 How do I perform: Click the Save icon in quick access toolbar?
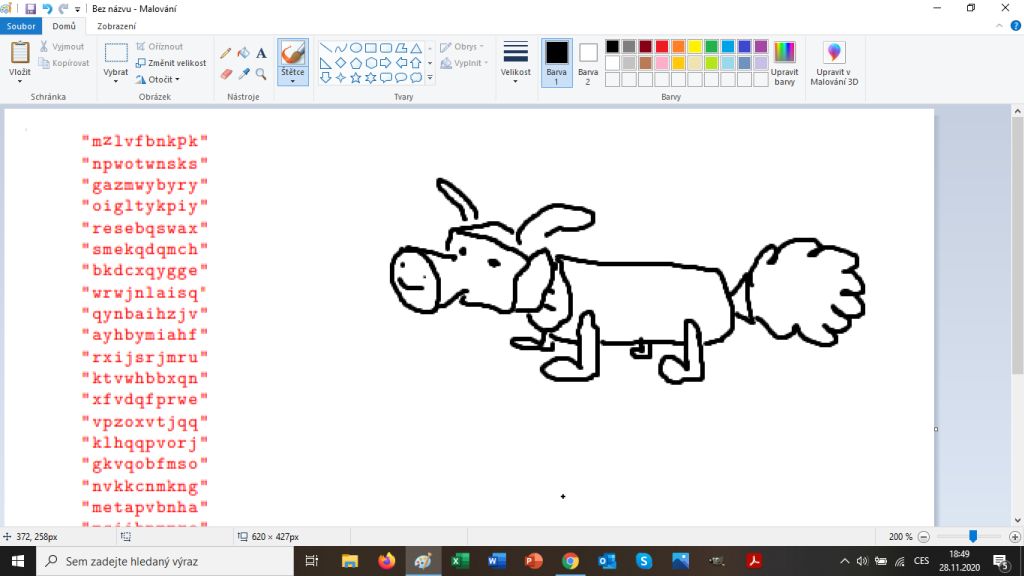30,8
